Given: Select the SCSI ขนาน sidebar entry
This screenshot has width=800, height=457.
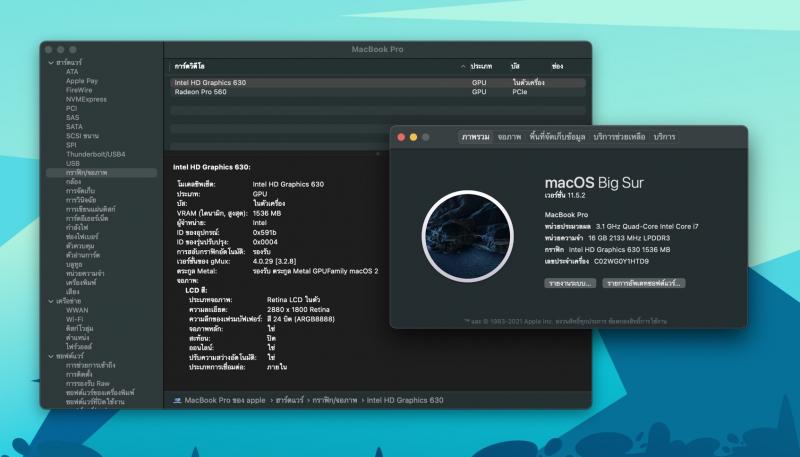Looking at the screenshot, I should pos(82,136).
